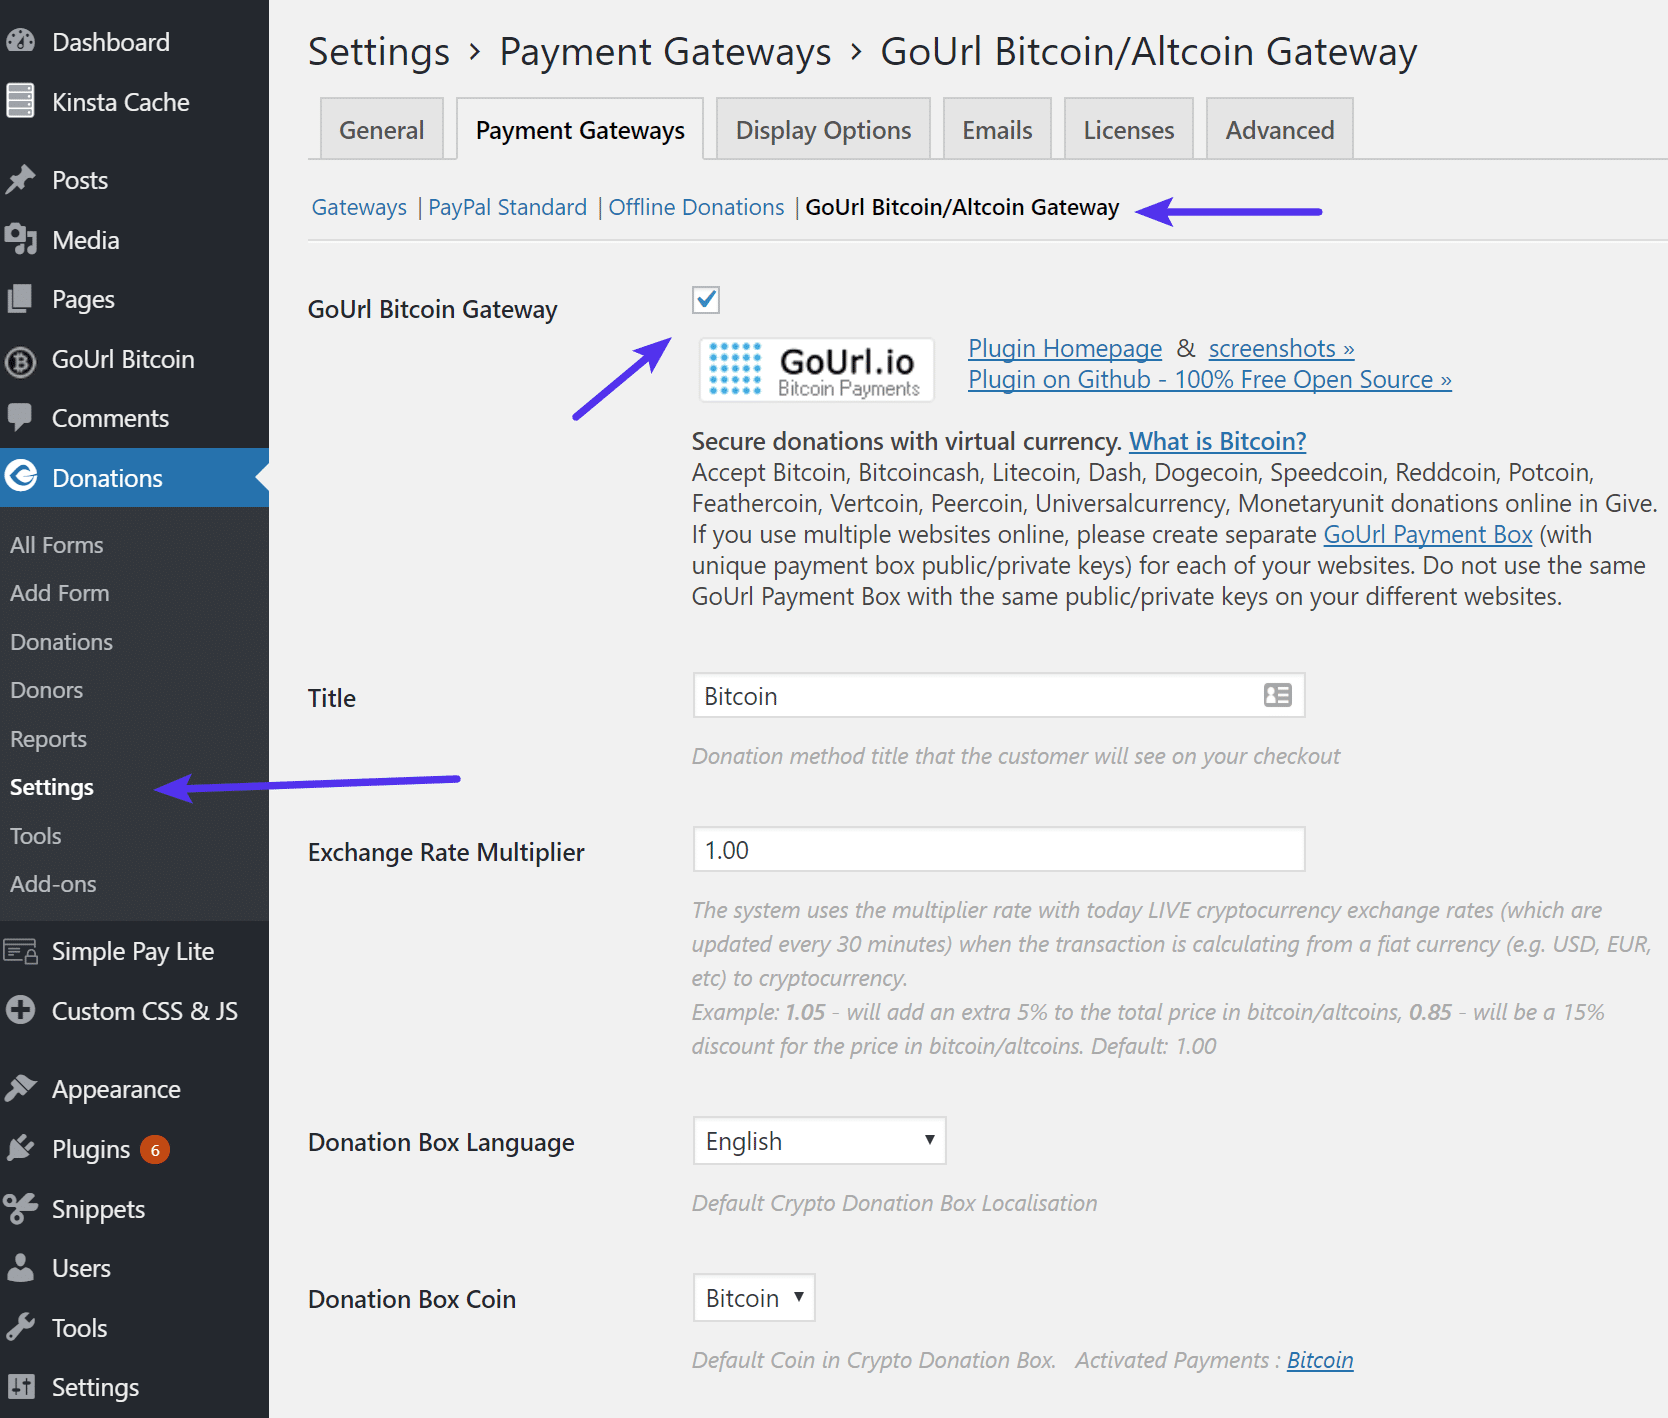1668x1418 pixels.
Task: Open All Forms submenu item
Action: pos(57,545)
